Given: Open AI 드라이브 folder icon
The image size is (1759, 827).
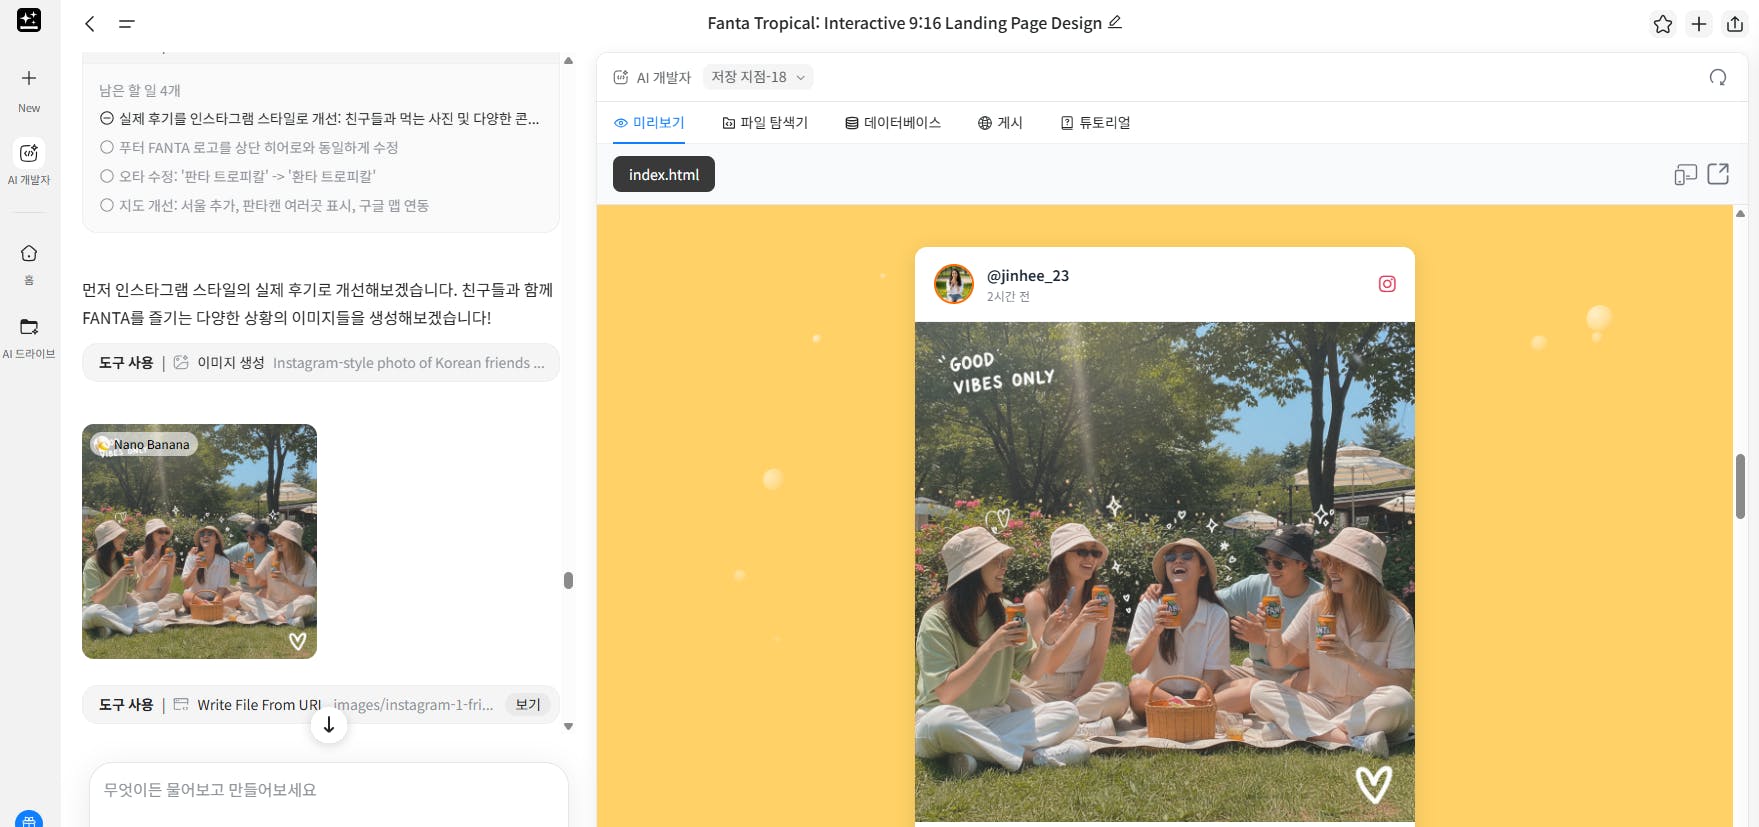Looking at the screenshot, I should [29, 327].
